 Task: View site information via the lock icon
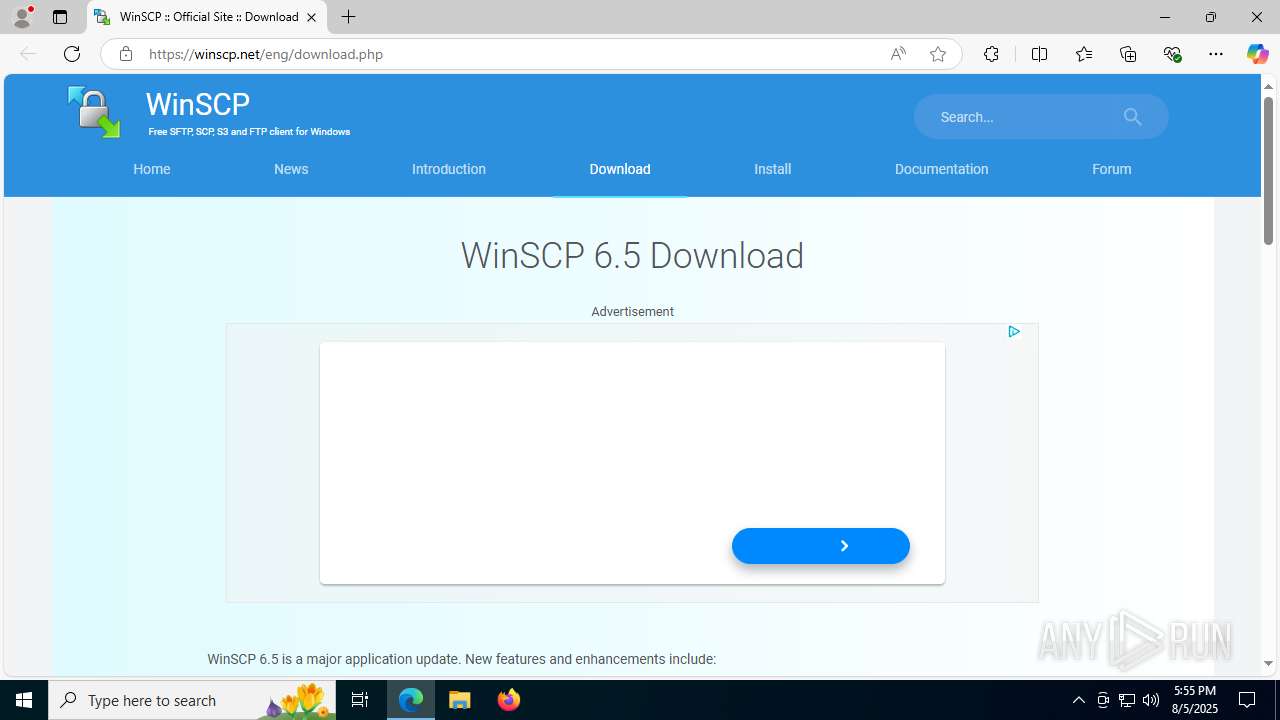125,54
